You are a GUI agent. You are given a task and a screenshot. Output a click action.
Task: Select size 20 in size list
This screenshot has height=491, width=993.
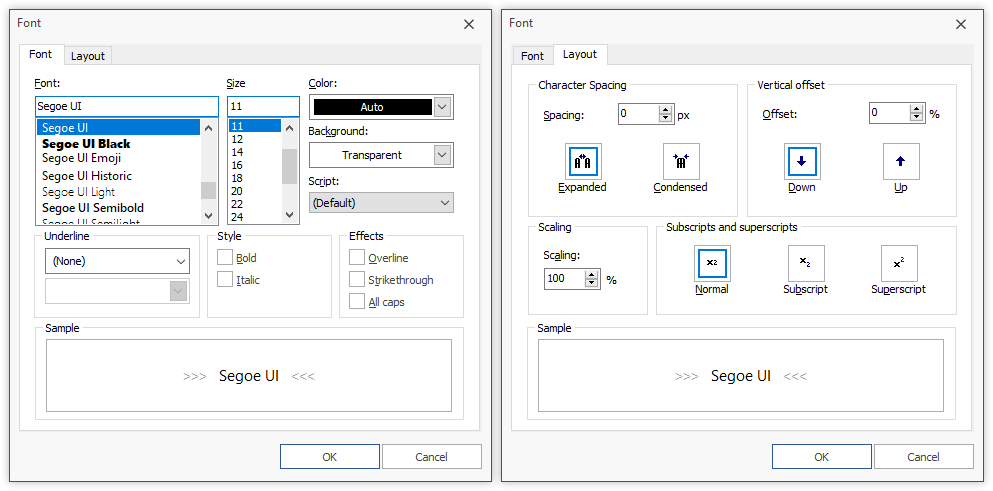[255, 191]
